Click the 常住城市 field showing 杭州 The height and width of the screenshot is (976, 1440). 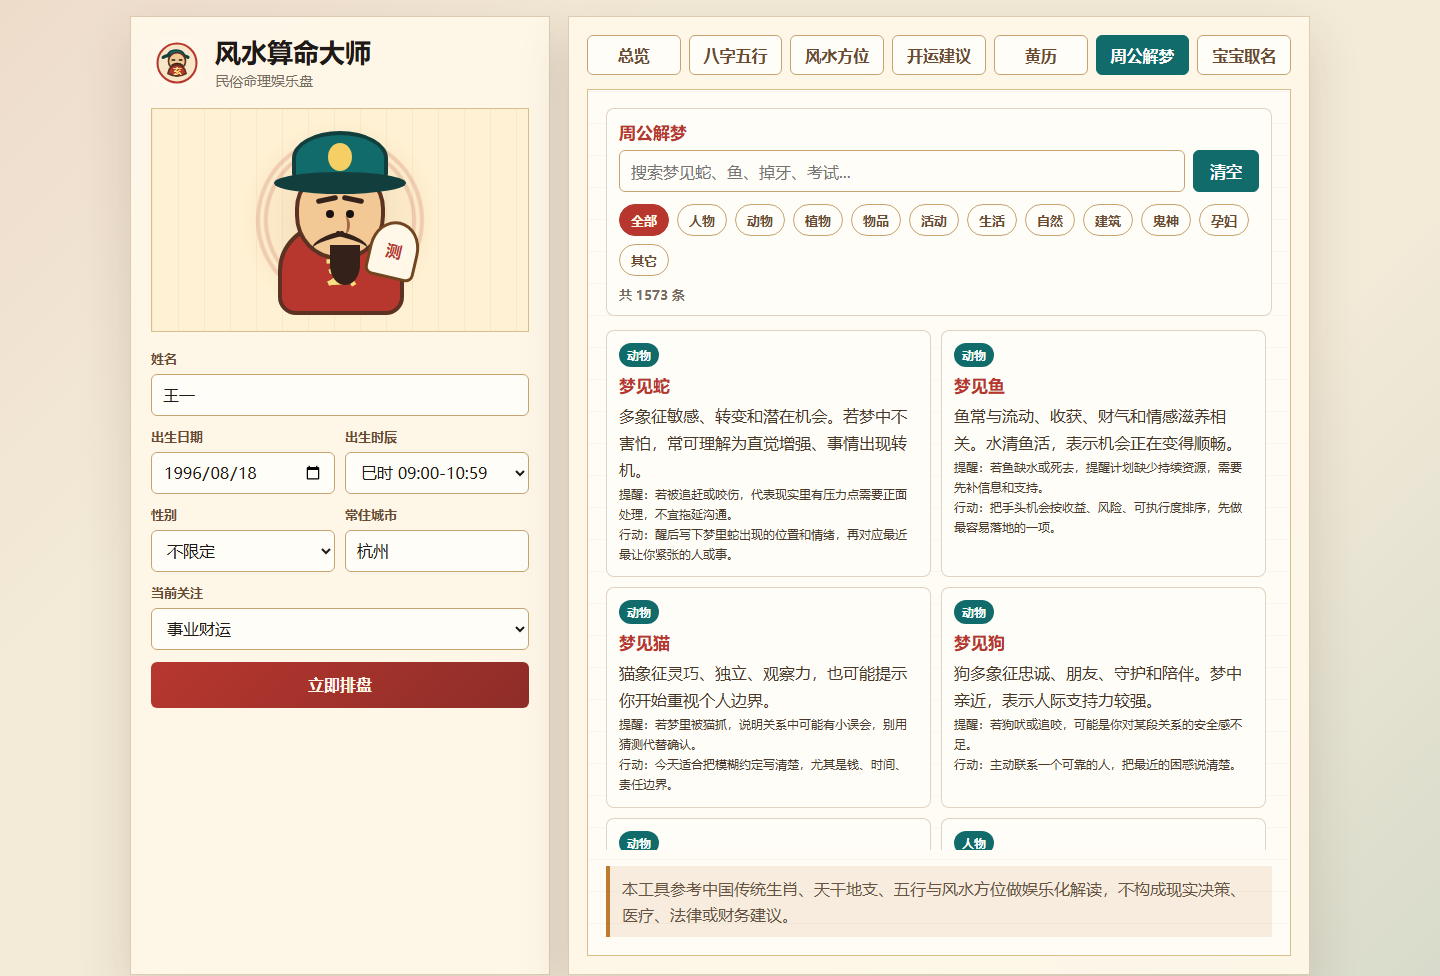437,551
